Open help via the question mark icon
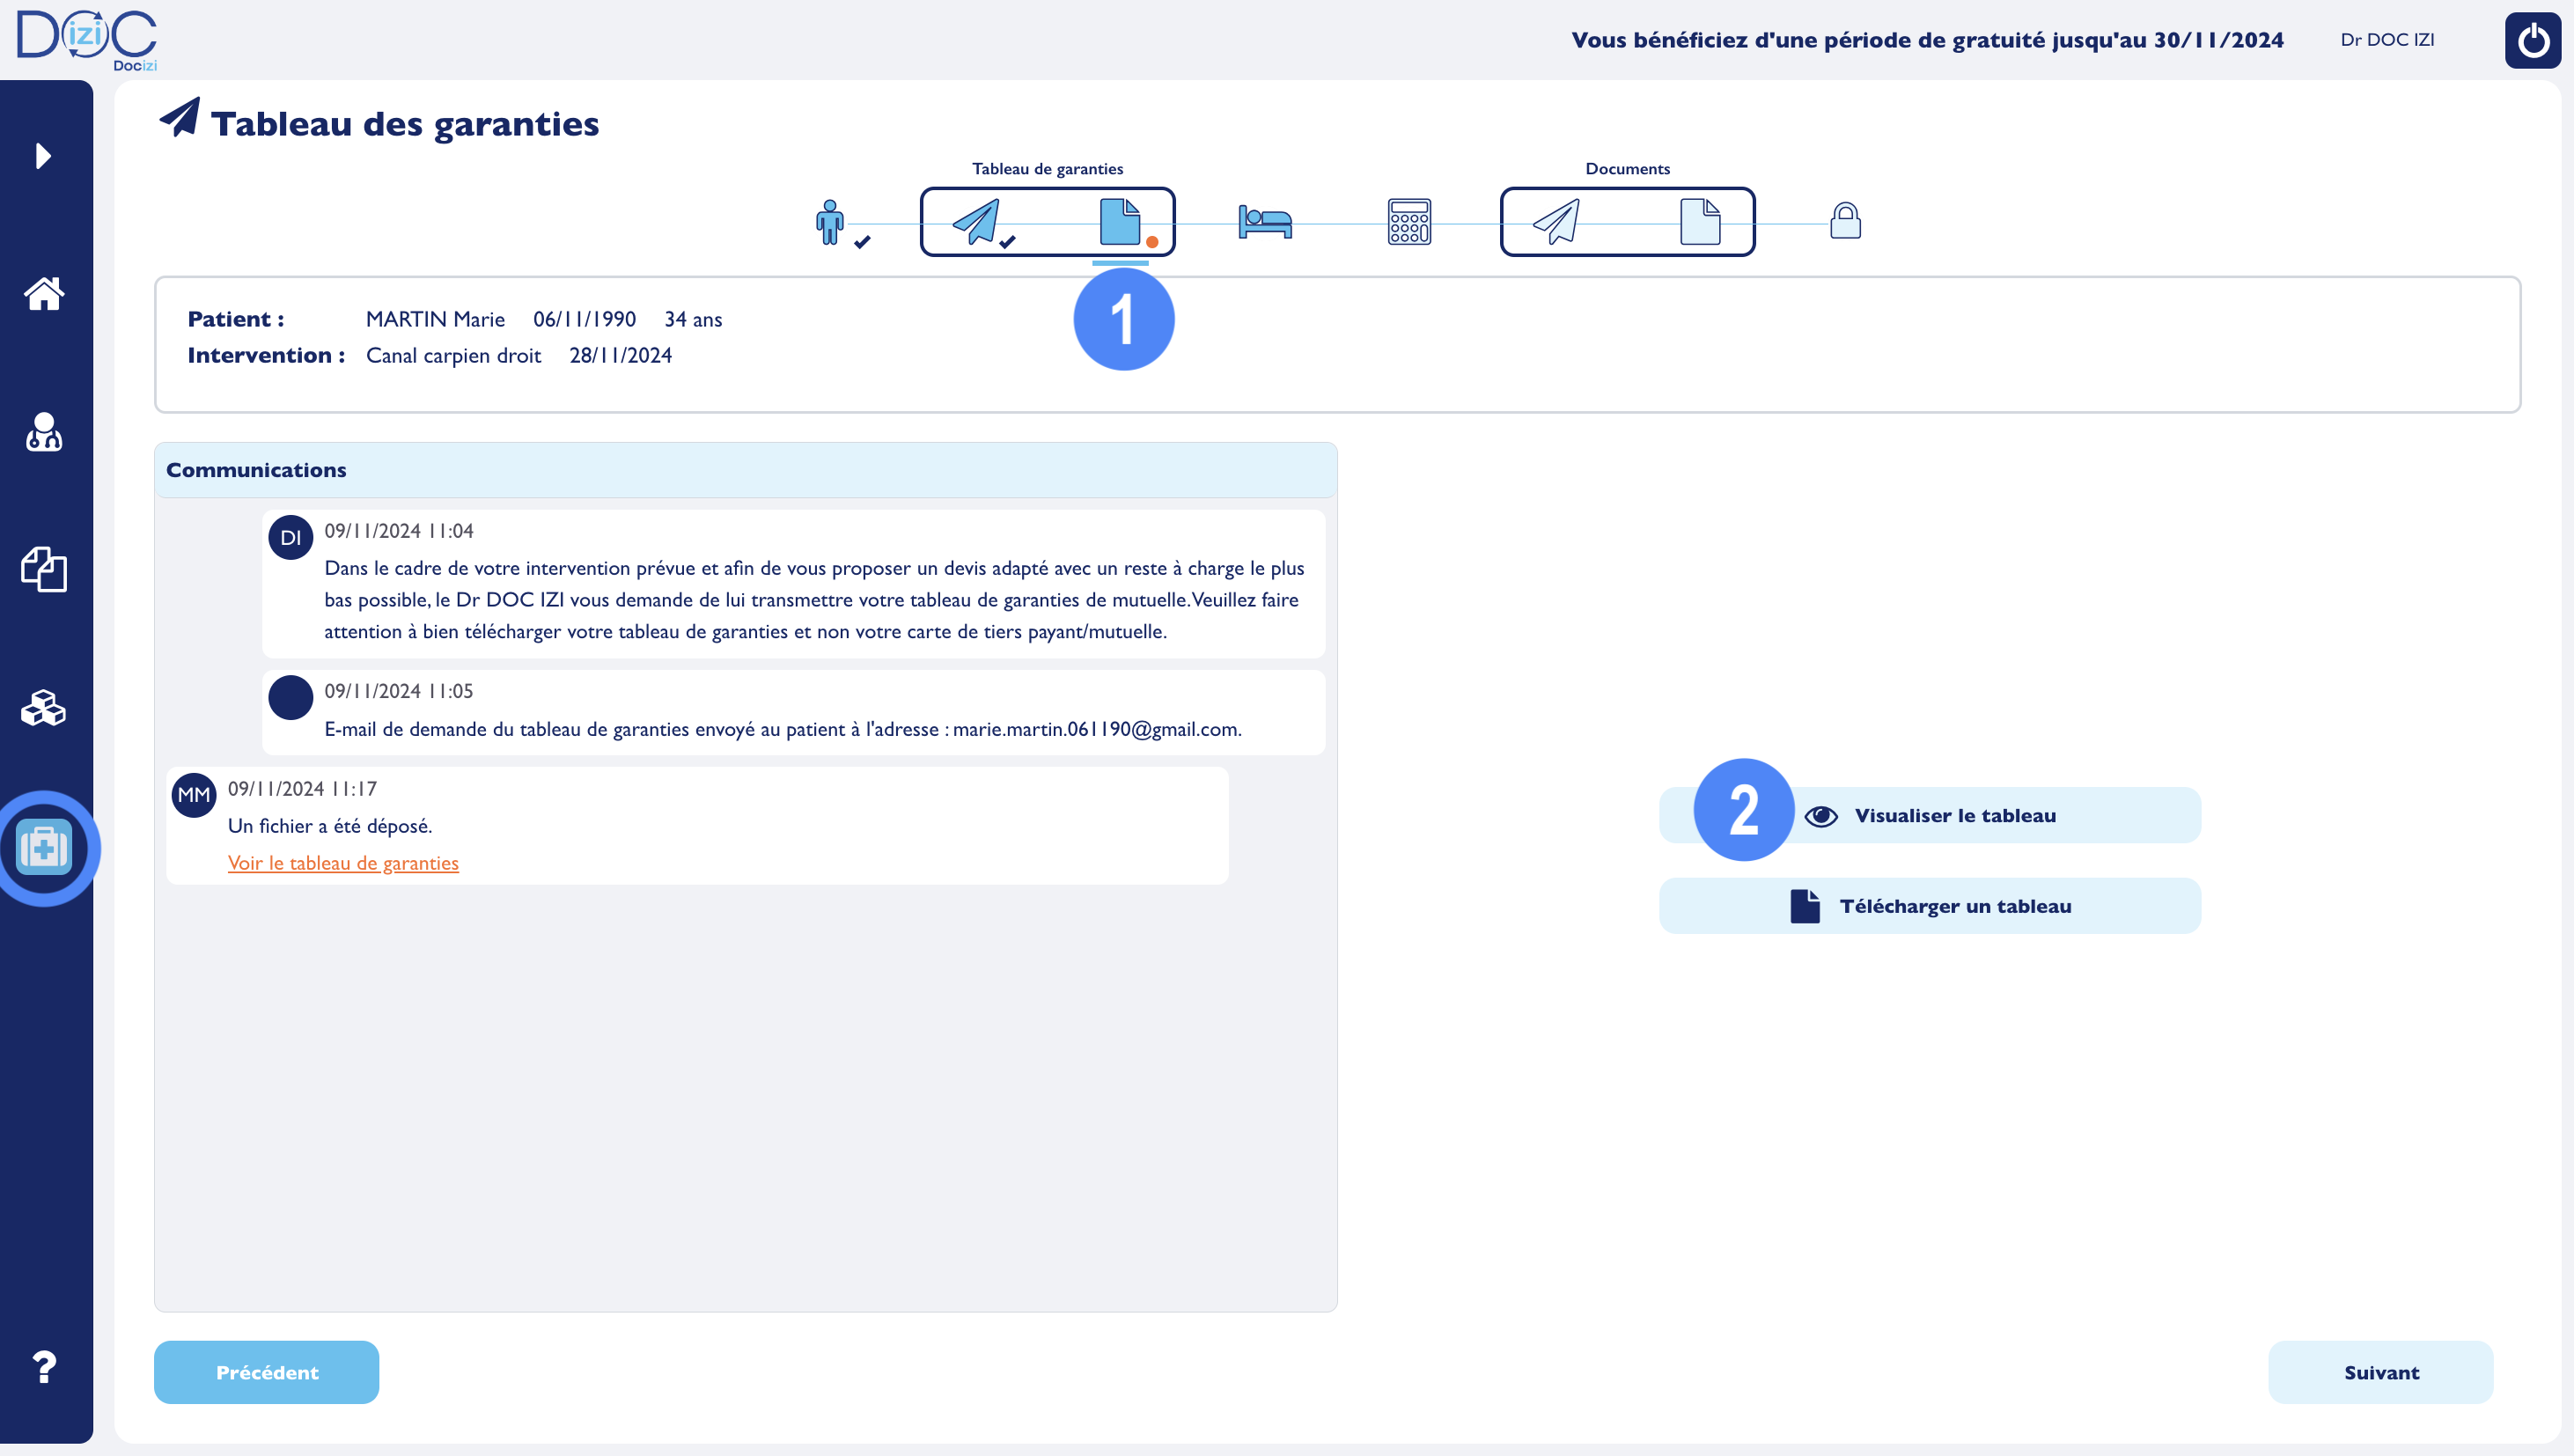This screenshot has height=1456, width=2574. coord(44,1367)
